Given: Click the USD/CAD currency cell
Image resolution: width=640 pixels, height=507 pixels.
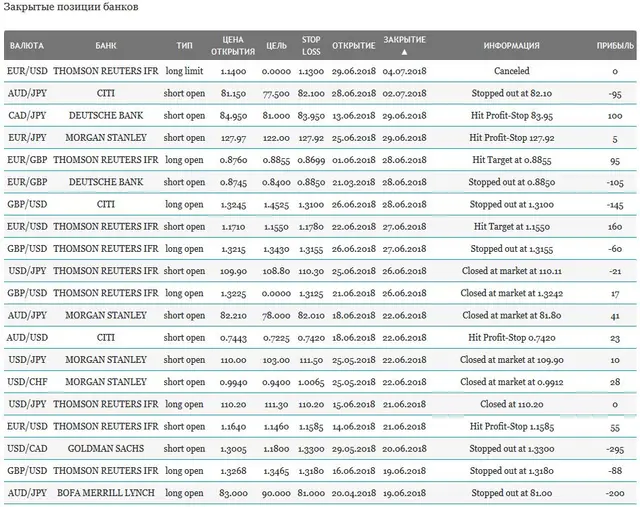Looking at the screenshot, I should pyautogui.click(x=27, y=449).
